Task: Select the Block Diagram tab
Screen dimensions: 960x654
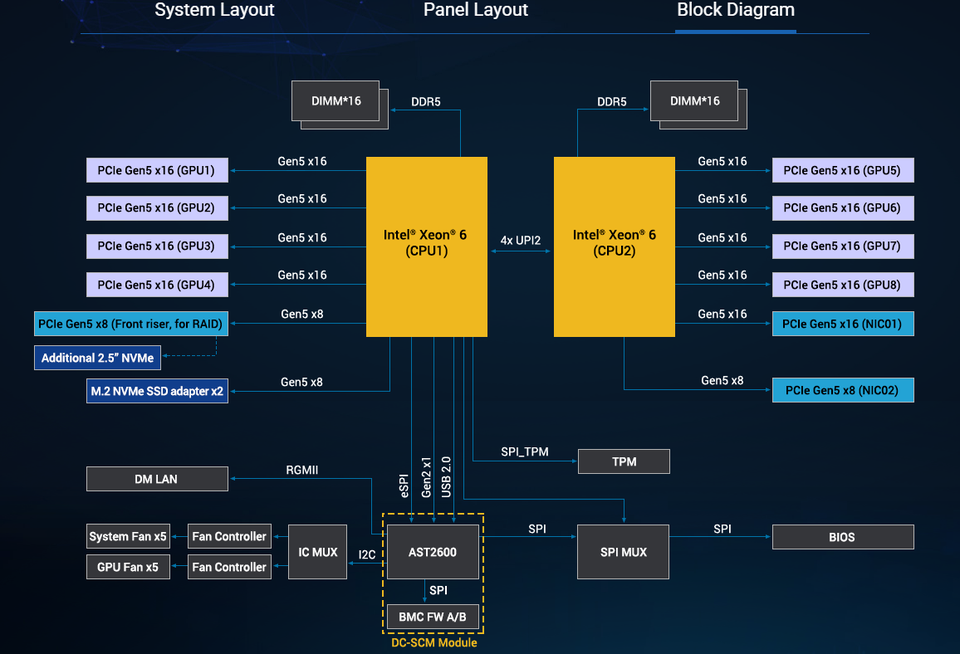Action: (735, 10)
